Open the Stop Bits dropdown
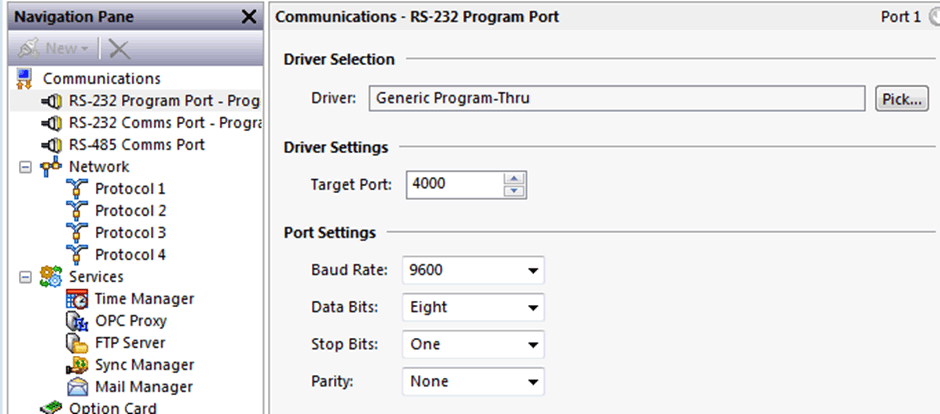 pyautogui.click(x=473, y=345)
